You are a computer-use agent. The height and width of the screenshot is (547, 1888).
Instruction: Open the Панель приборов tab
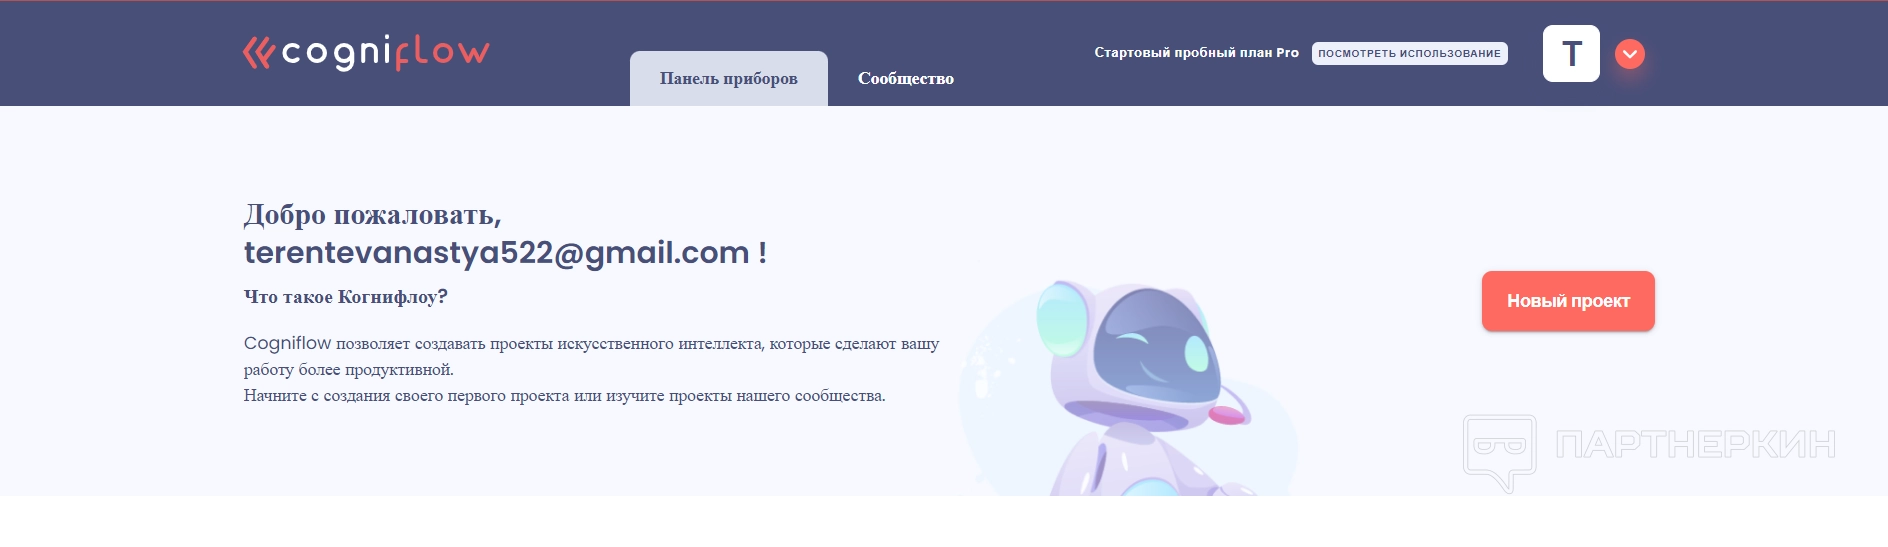pyautogui.click(x=729, y=78)
